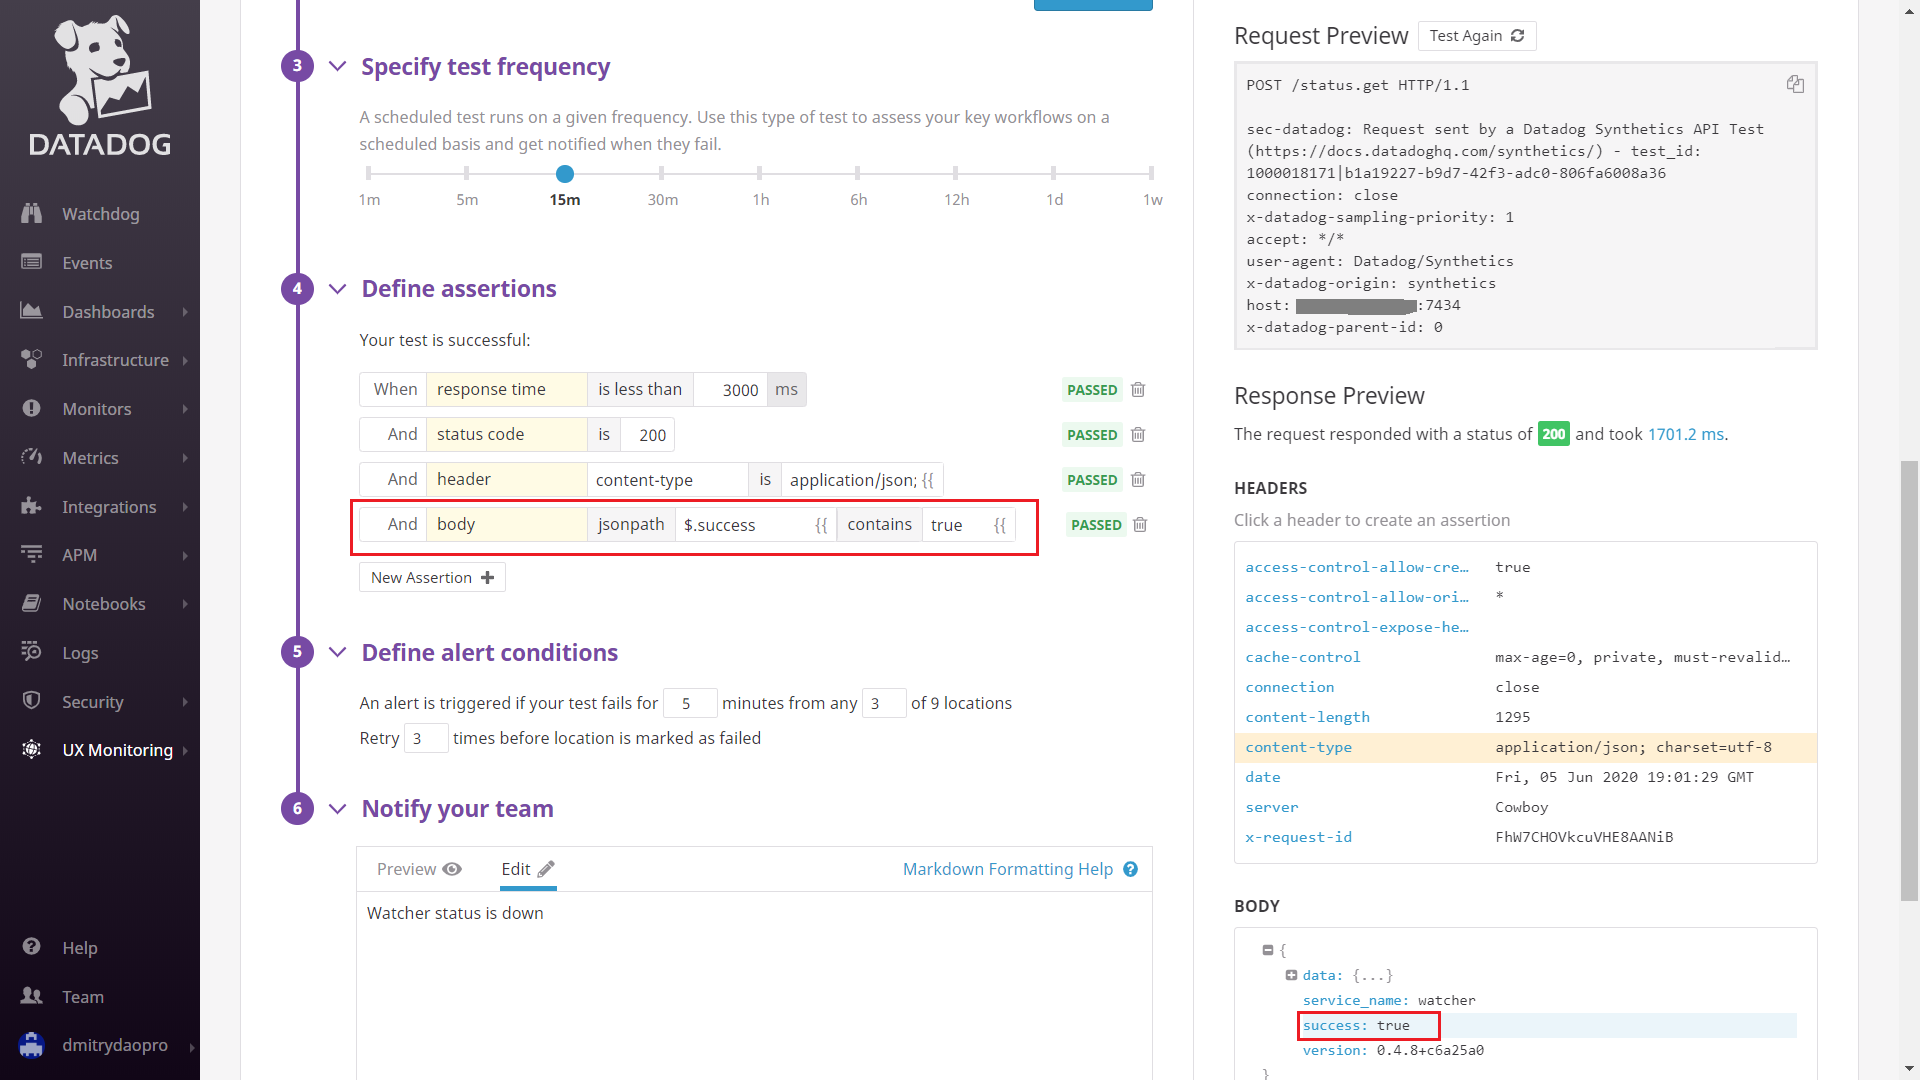This screenshot has width=1920, height=1080.
Task: Insert variable into jsonpath field
Action: pyautogui.click(x=822, y=525)
